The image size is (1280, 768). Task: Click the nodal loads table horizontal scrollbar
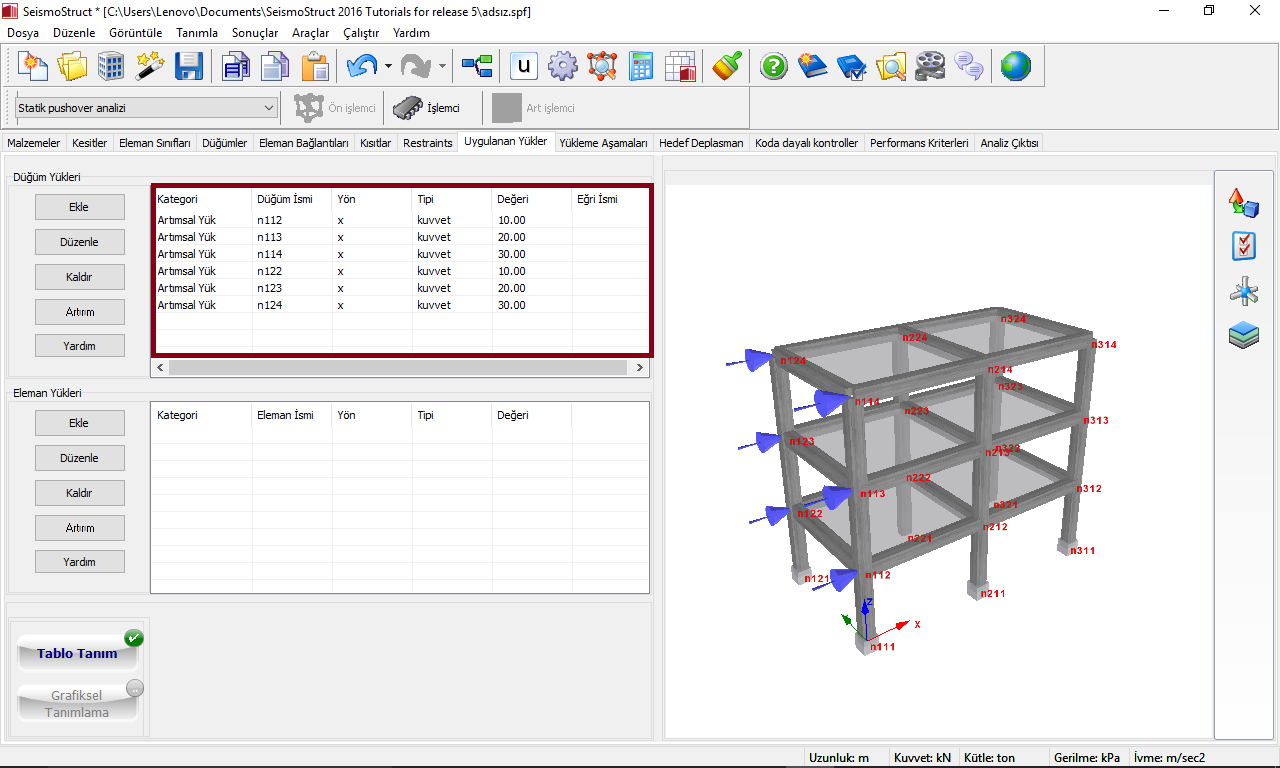[x=400, y=368]
